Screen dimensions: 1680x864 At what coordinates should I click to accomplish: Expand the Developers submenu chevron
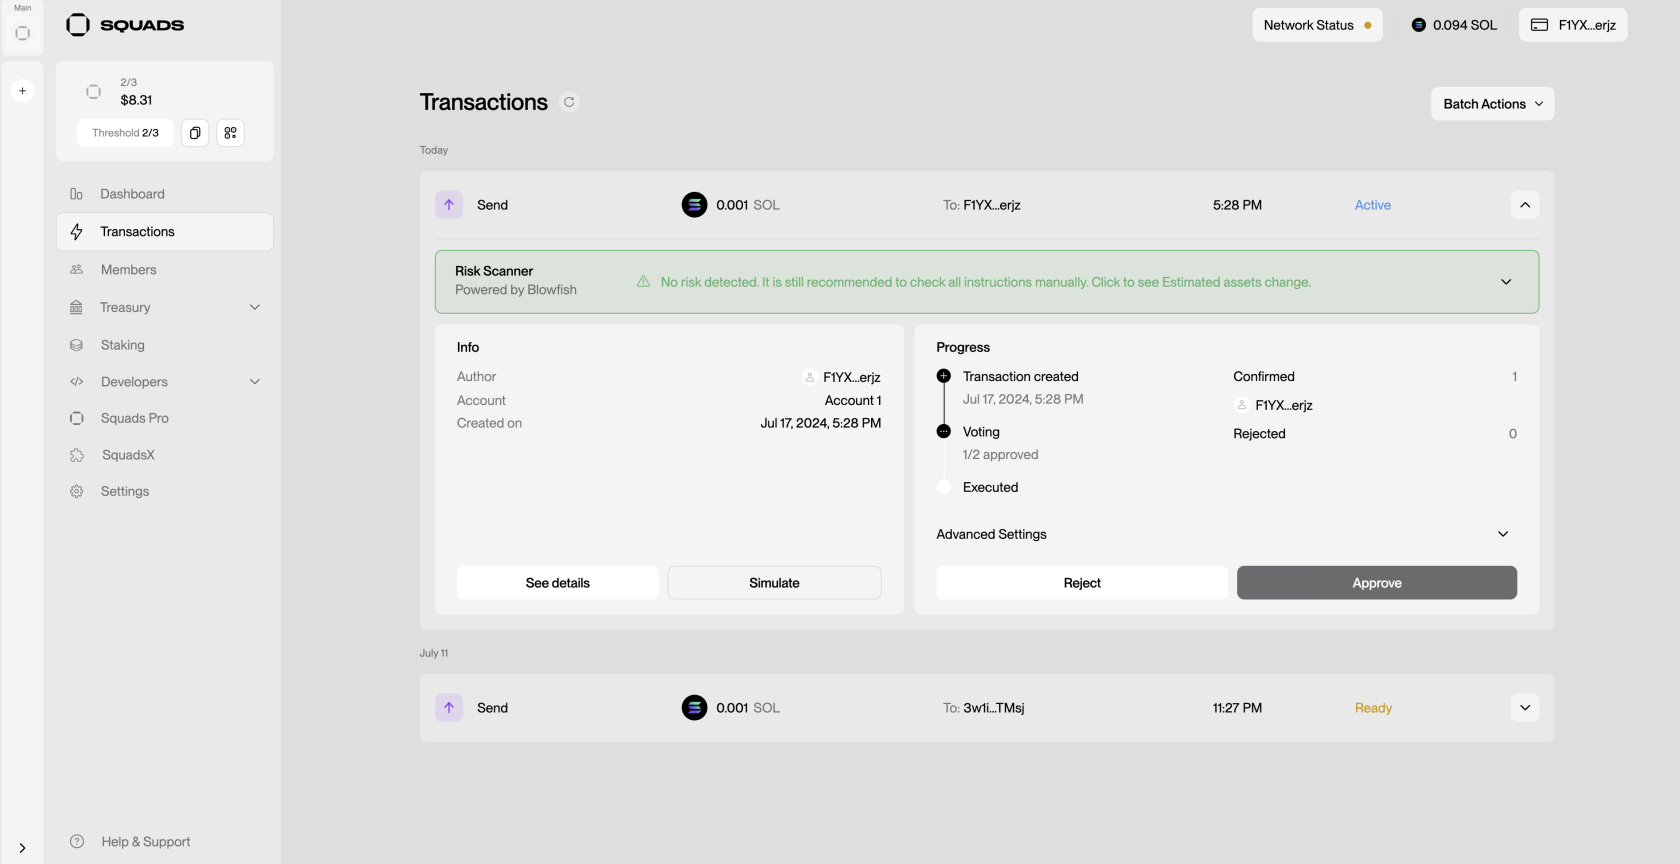255,382
